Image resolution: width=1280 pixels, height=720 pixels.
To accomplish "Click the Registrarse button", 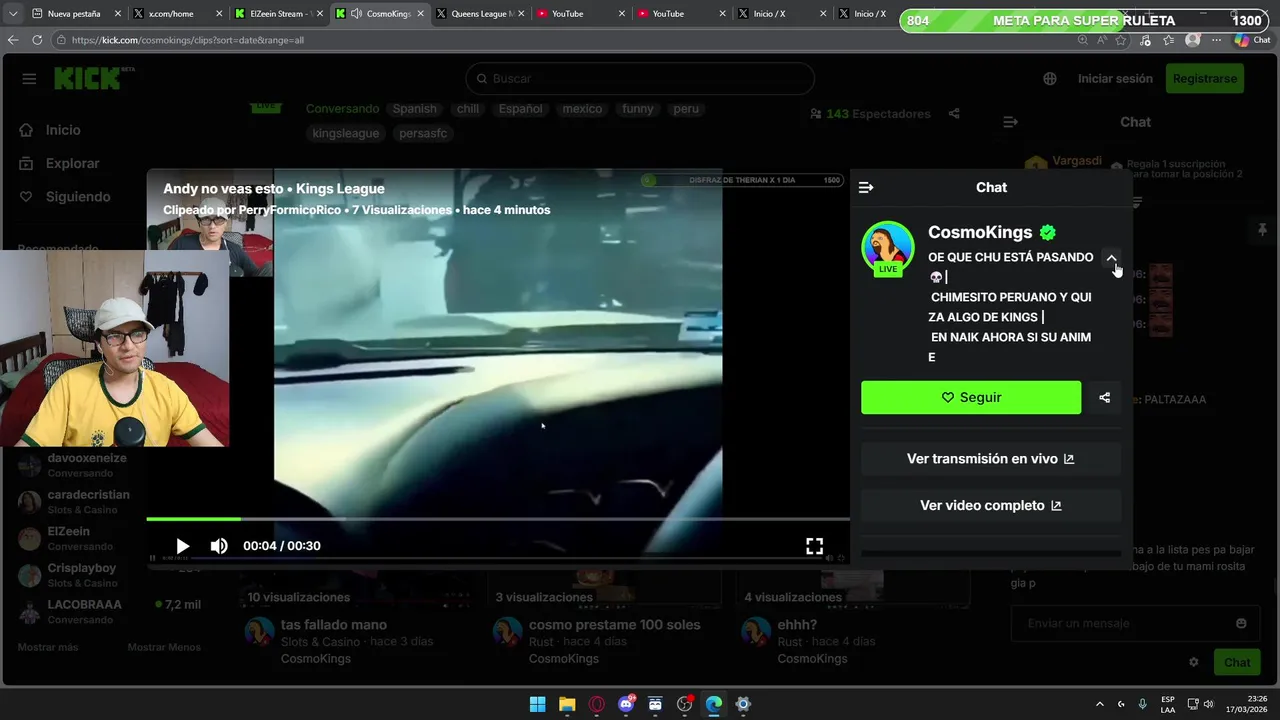I will click(x=1204, y=78).
